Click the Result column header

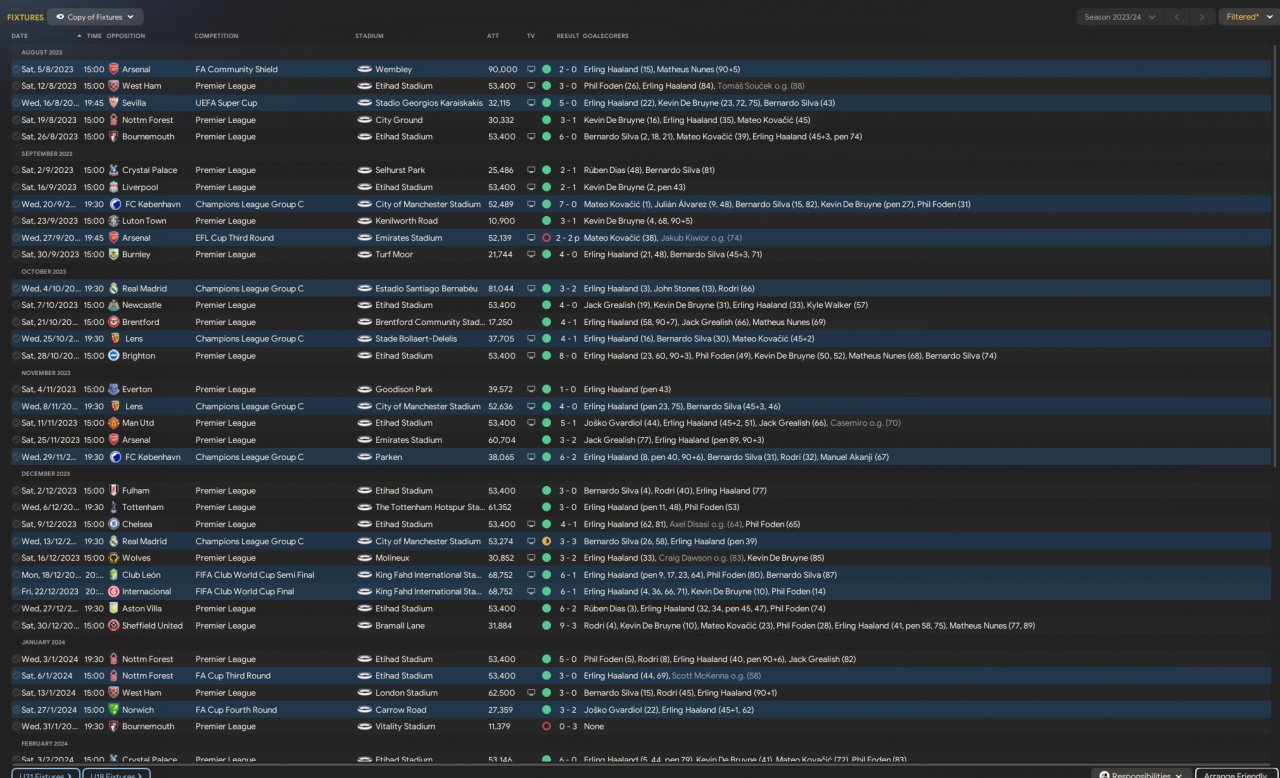pyautogui.click(x=568, y=36)
